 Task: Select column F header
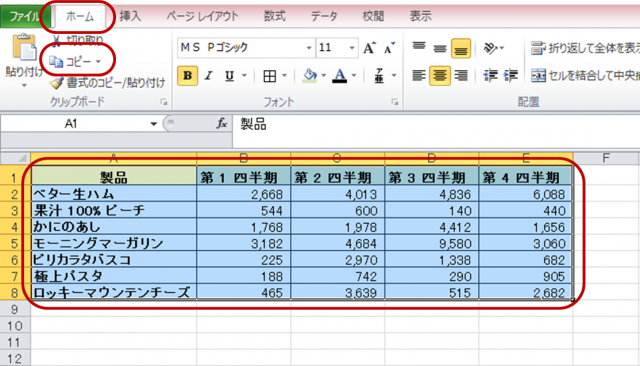[x=606, y=158]
